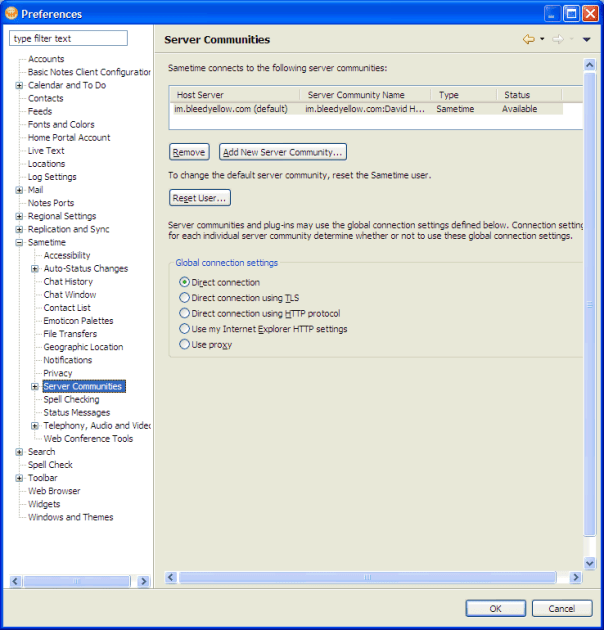The width and height of the screenshot is (604, 630).
Task: Expand Telephony, Audio and Video node
Action: 35,426
